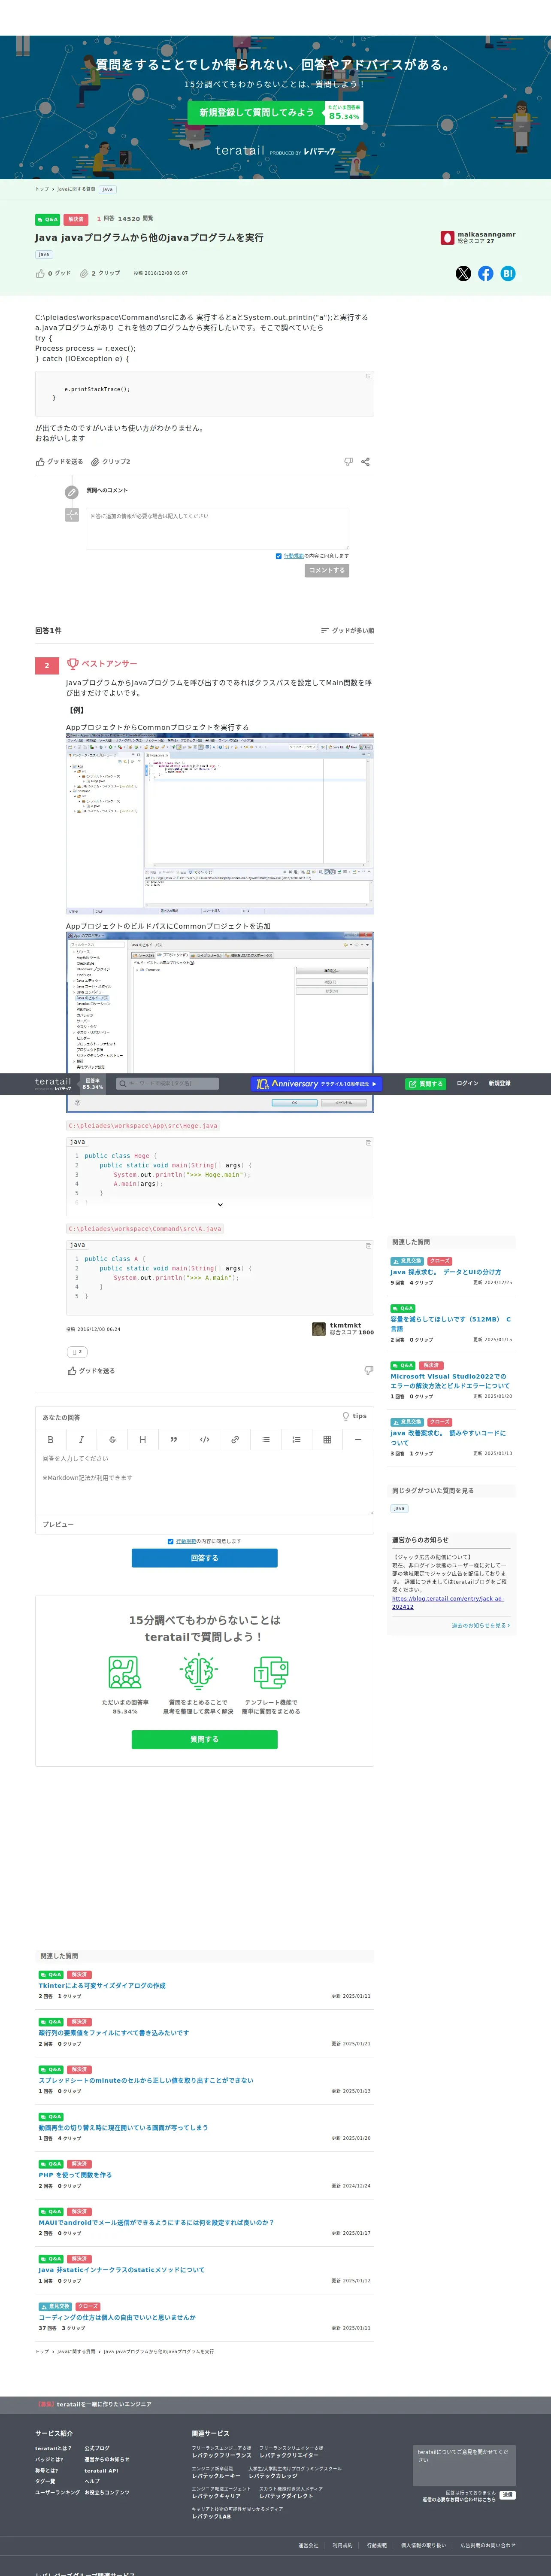
Task: Insert numbered list in the answer editor
Action: click(x=296, y=1439)
